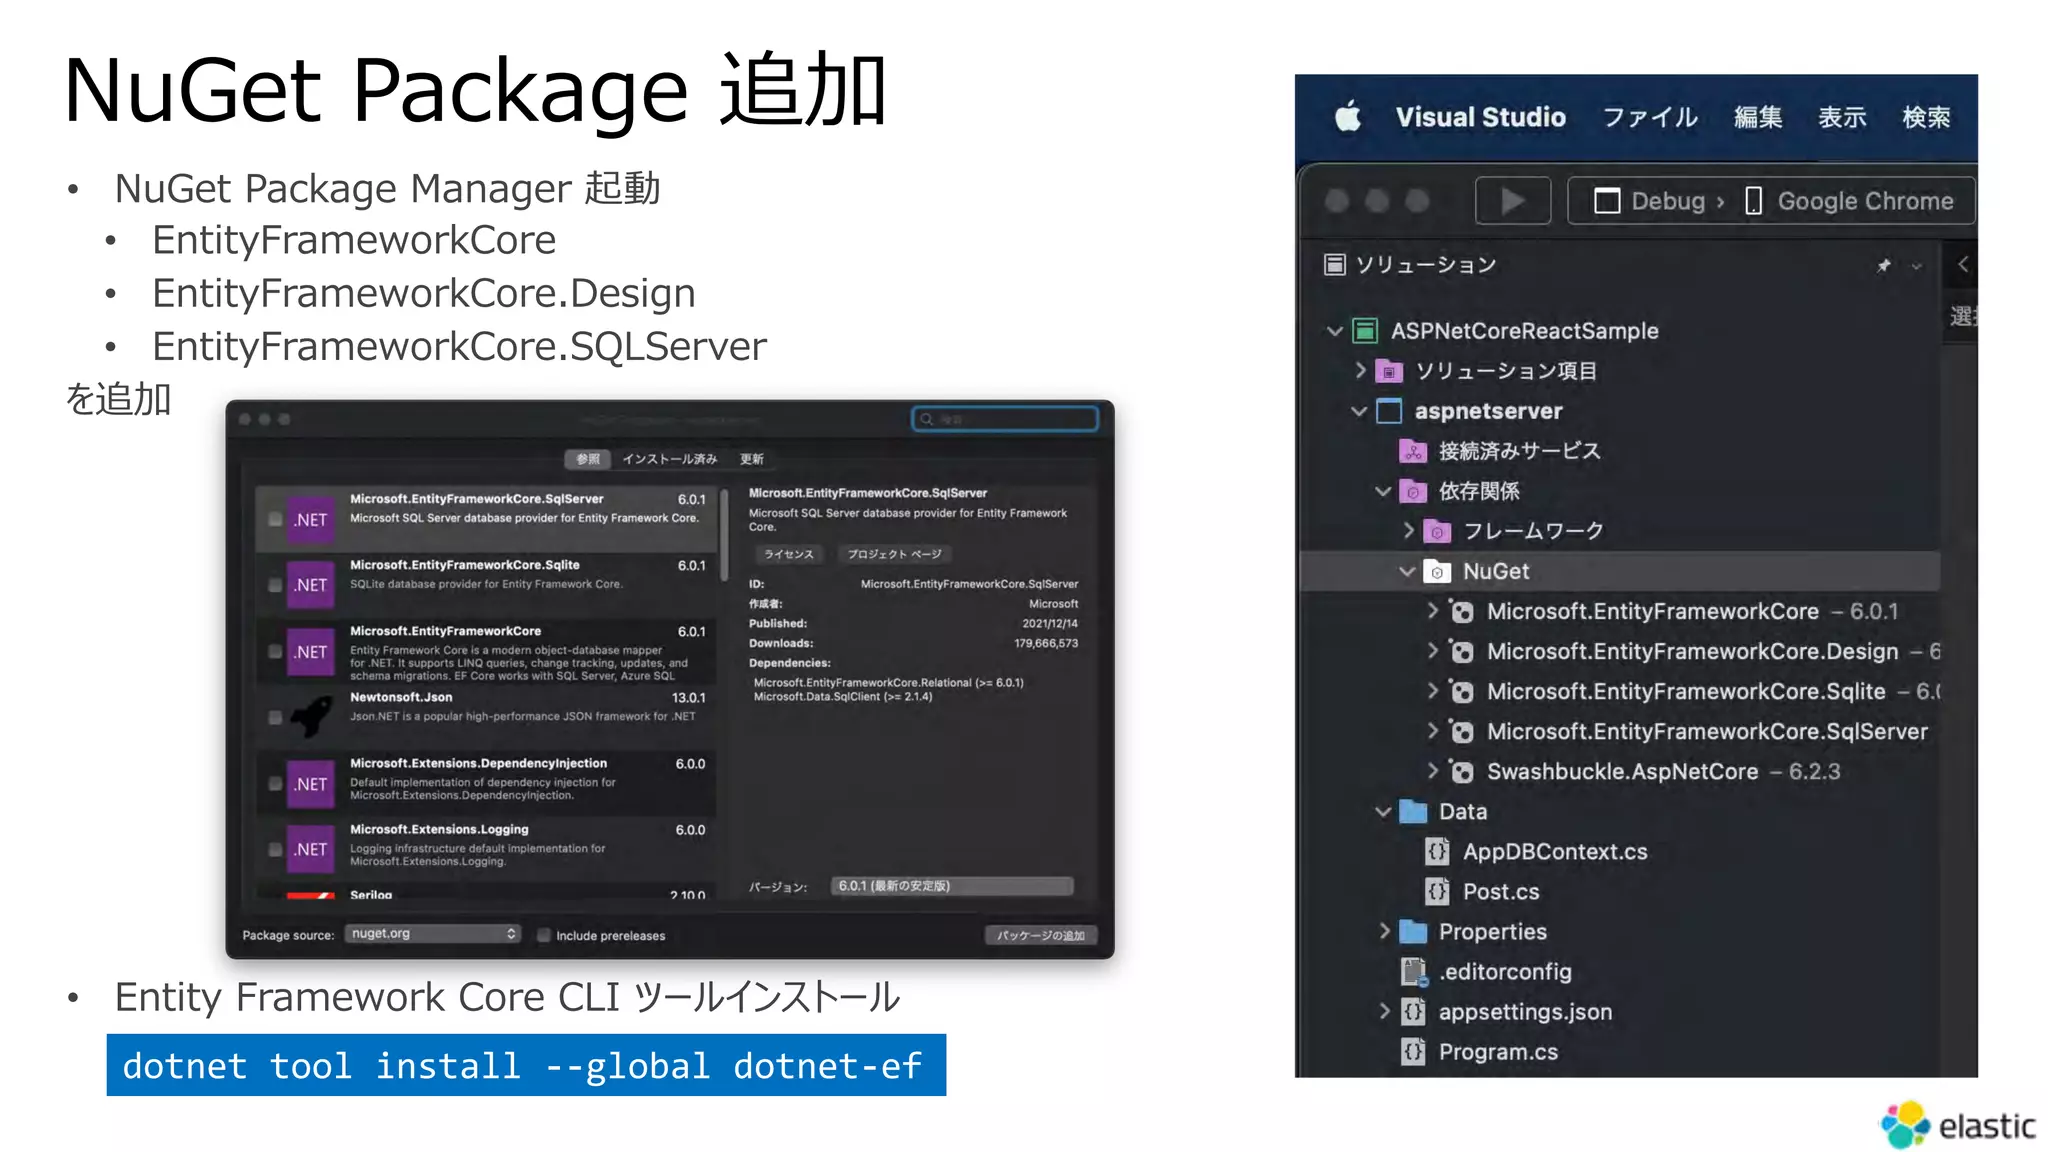Open the ファイル menu
2048x1152 pixels.
[1650, 117]
